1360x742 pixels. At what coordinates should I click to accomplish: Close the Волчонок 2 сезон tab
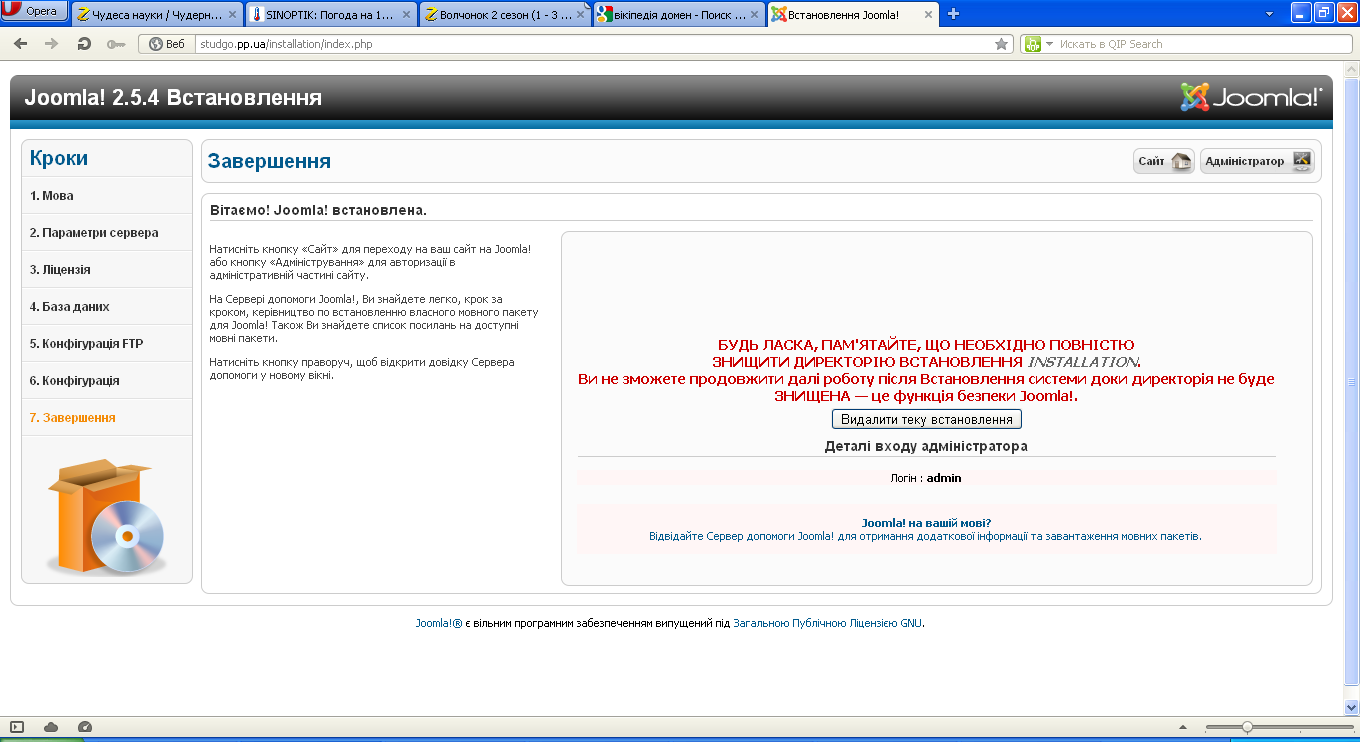click(579, 15)
